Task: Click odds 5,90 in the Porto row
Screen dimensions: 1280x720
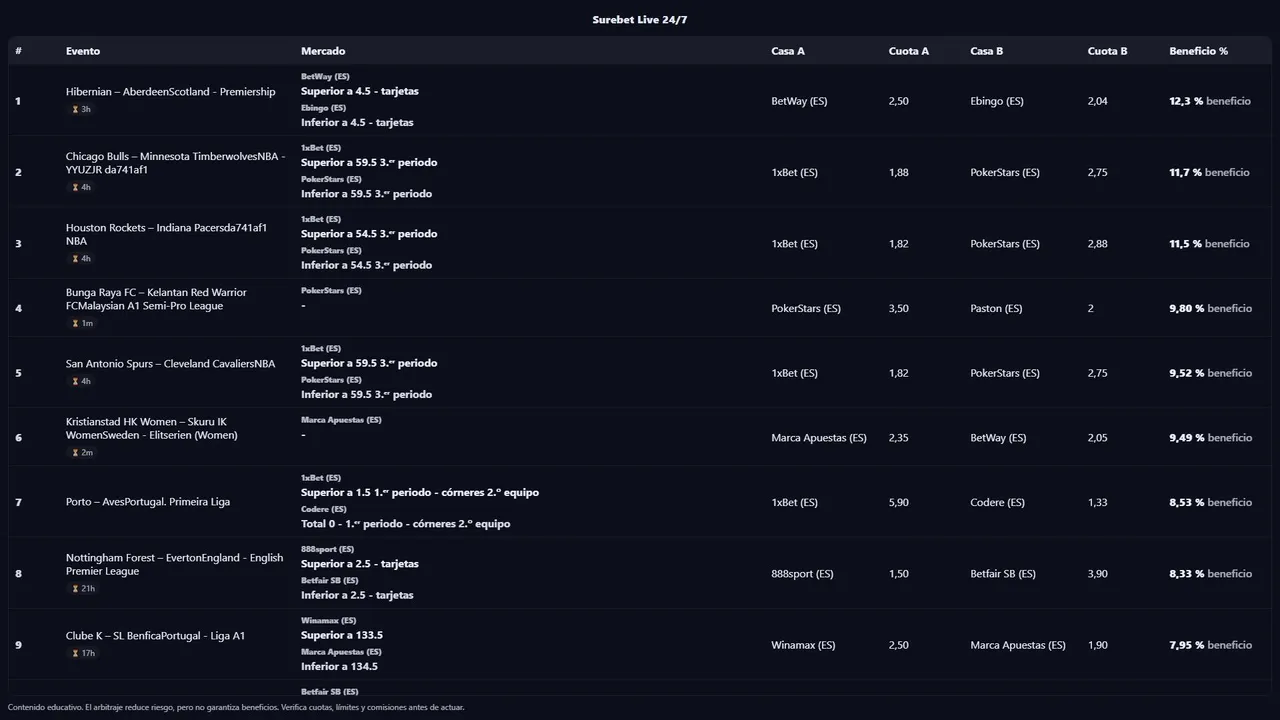Action: coord(898,502)
